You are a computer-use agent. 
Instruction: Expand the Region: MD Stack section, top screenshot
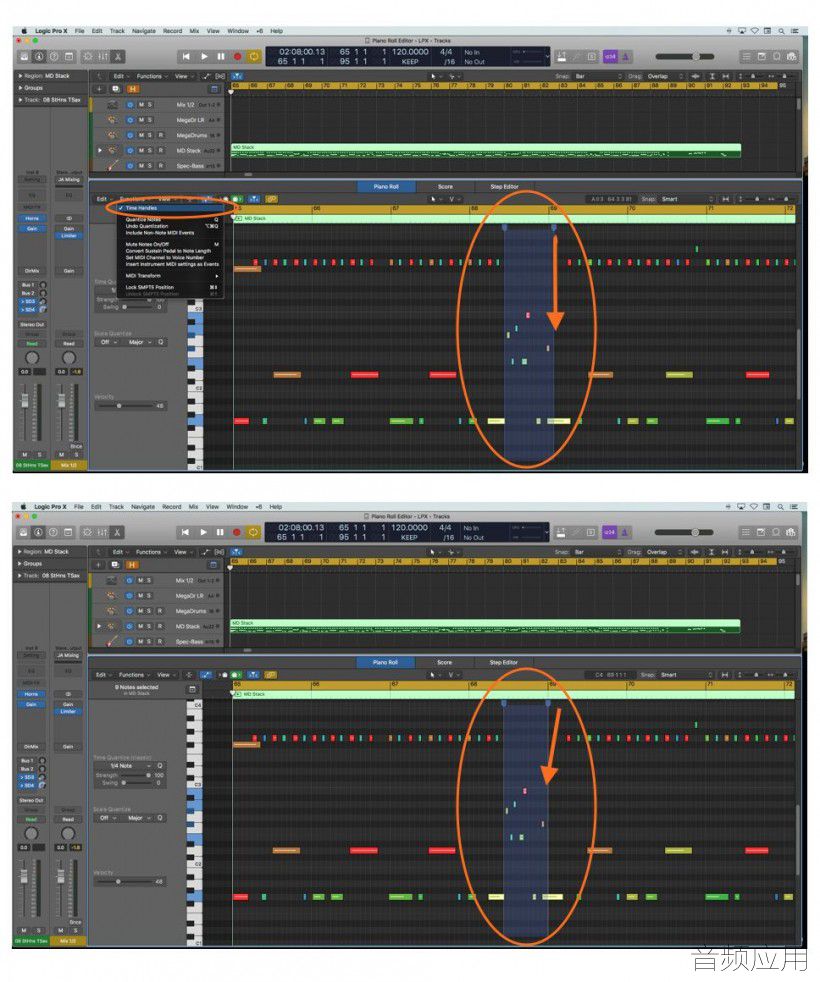(x=20, y=76)
